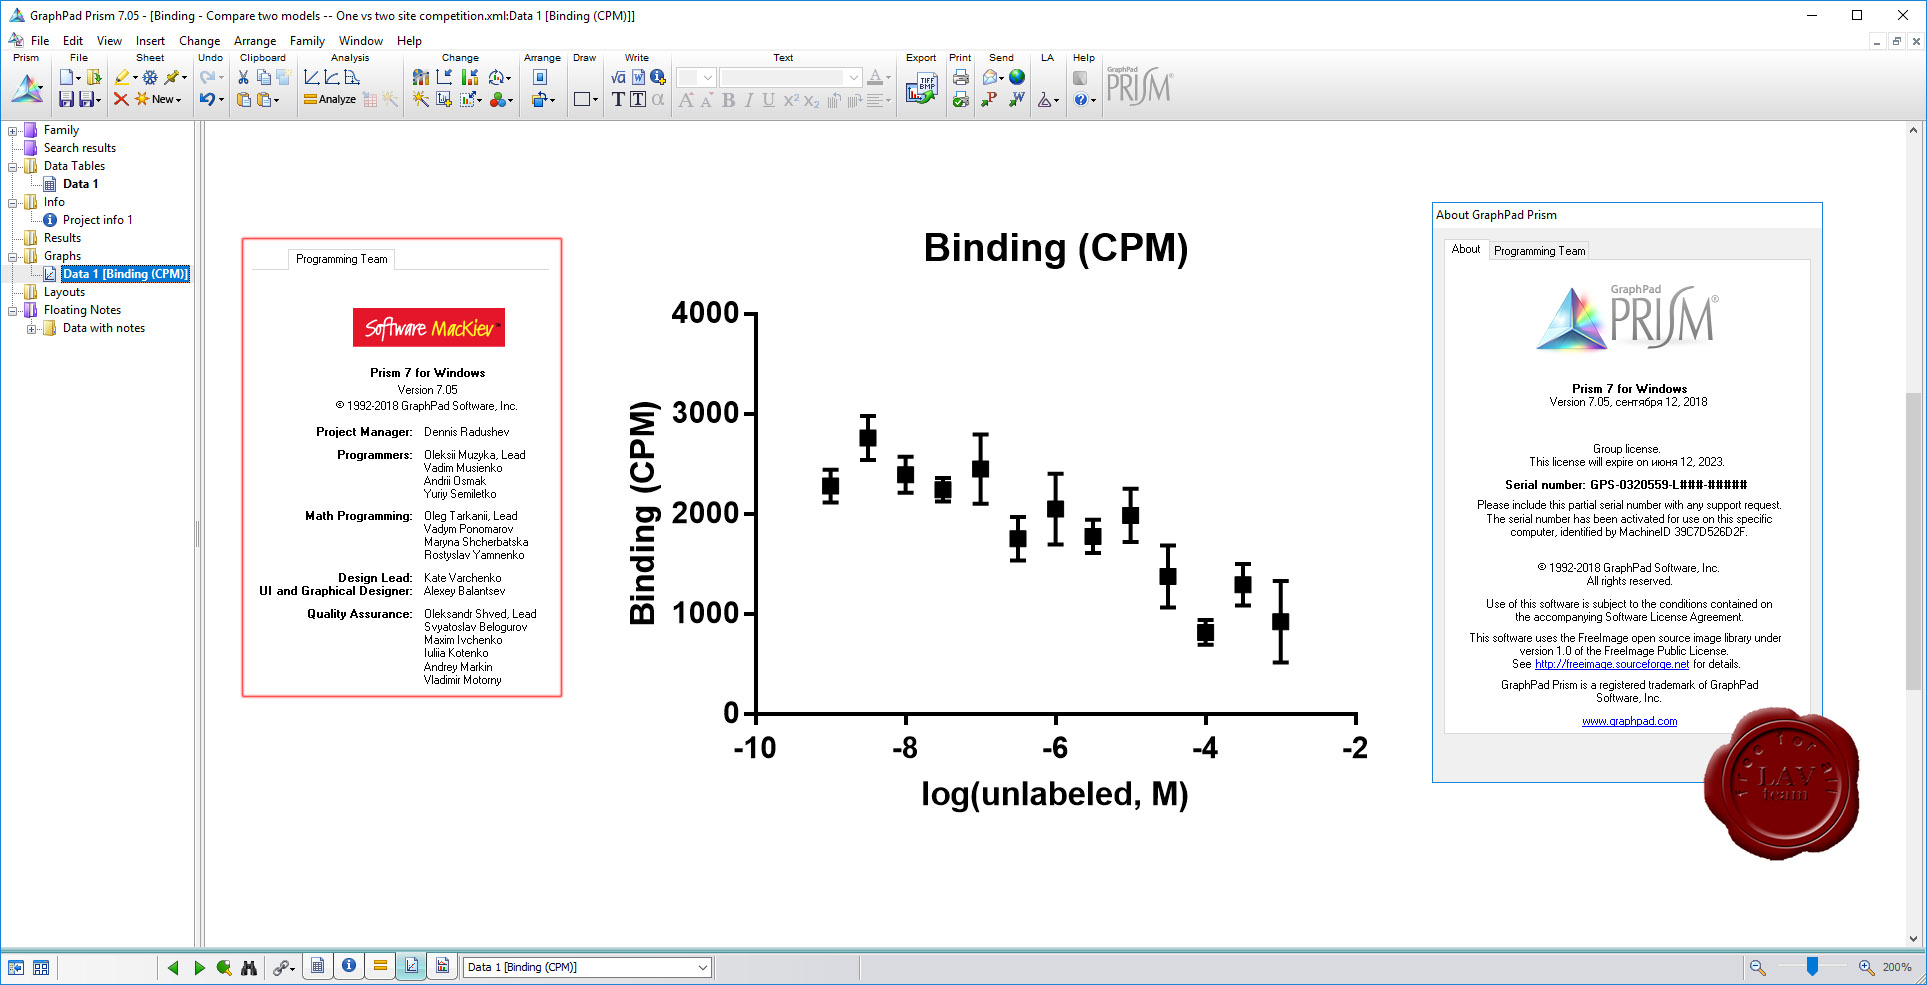Click the LabArchives flask icon
Screen dimensions: 1927x985
1045,99
